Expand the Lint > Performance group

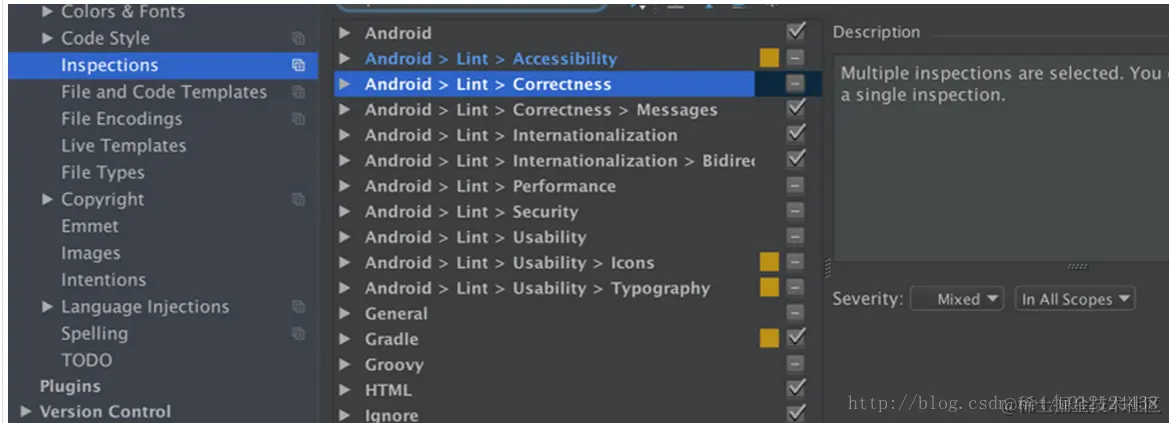[344, 186]
